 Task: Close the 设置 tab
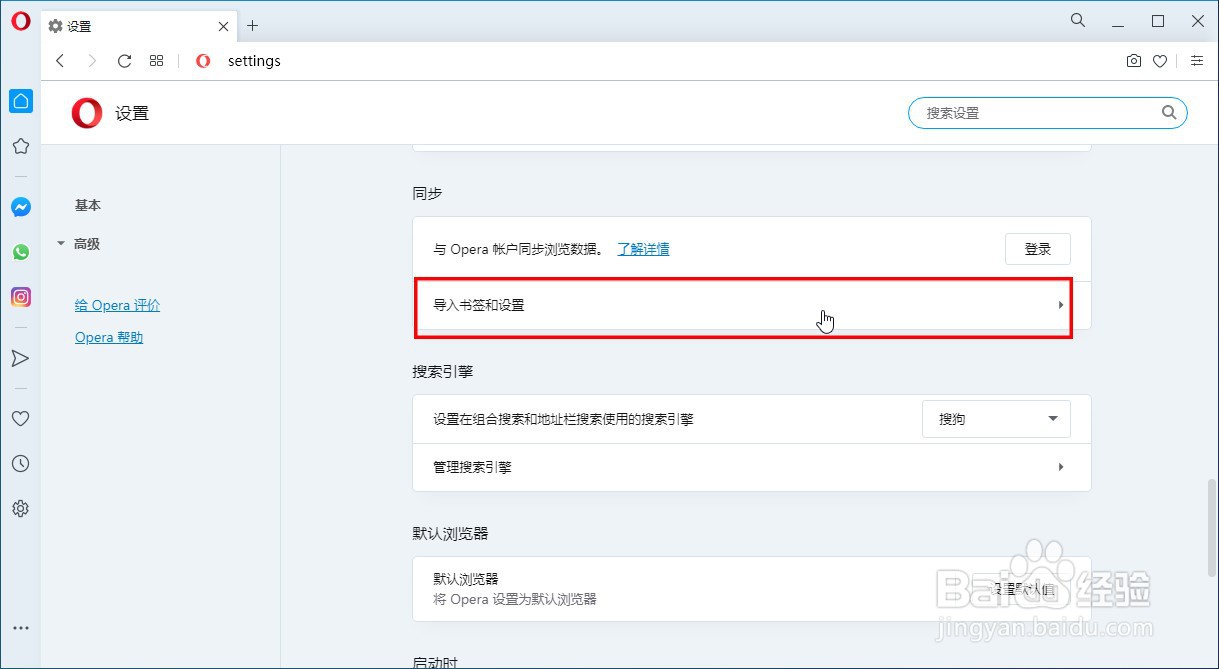tap(224, 26)
